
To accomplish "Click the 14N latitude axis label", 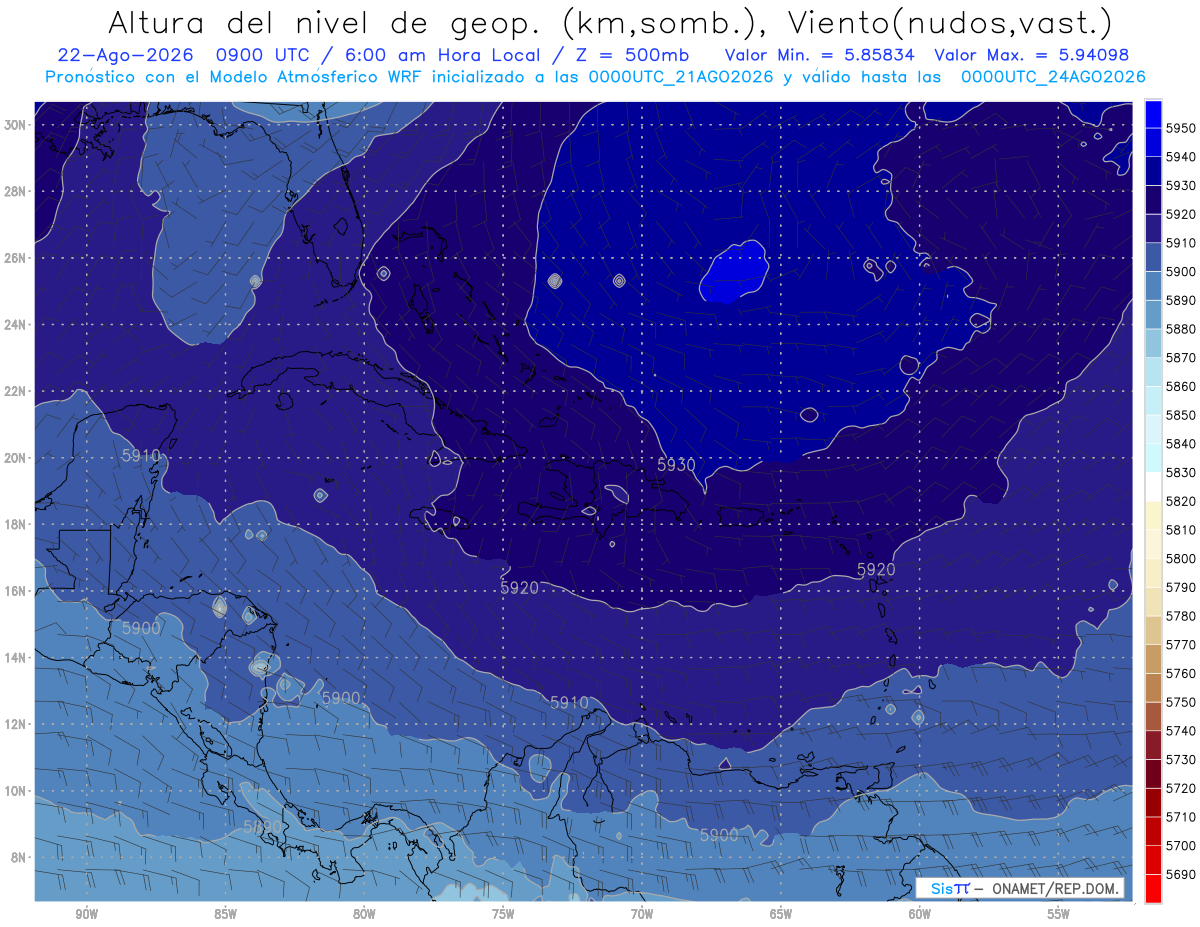I will click(15, 657).
